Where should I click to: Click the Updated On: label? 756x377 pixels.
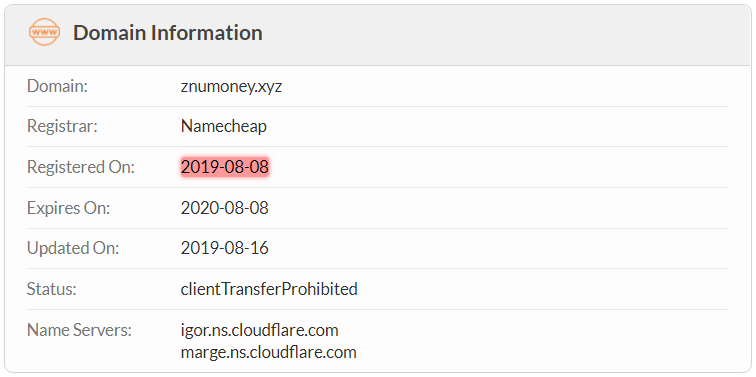point(73,248)
